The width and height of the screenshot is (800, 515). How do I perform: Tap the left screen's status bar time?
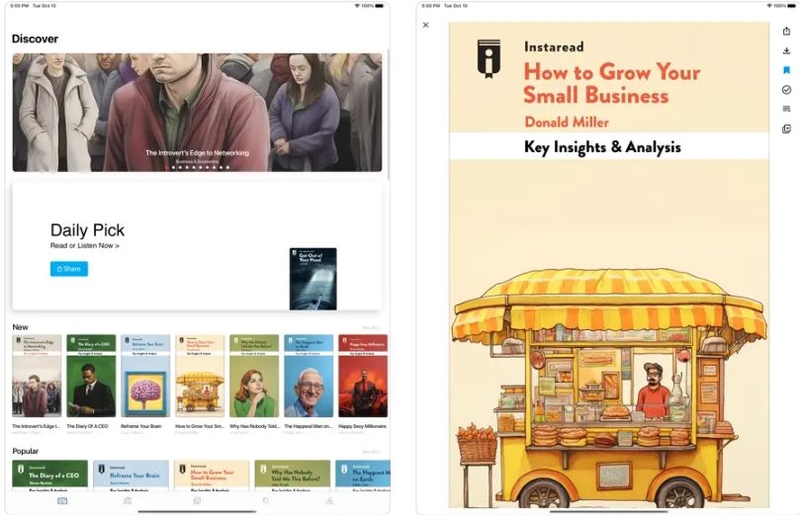tap(19, 6)
